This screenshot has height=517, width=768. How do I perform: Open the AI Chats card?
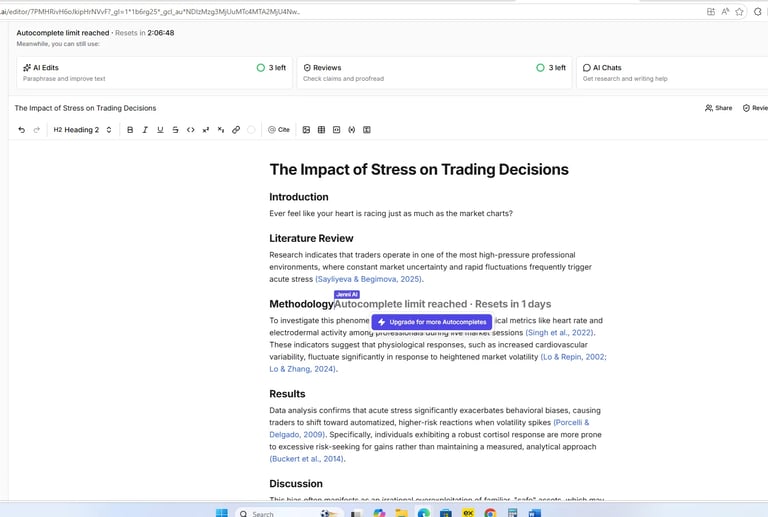672,72
